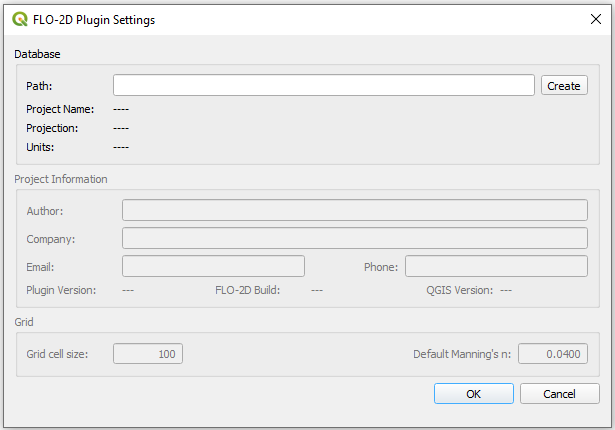Click into the Company text box
Viewport: 615px width, 430px height.
click(354, 238)
